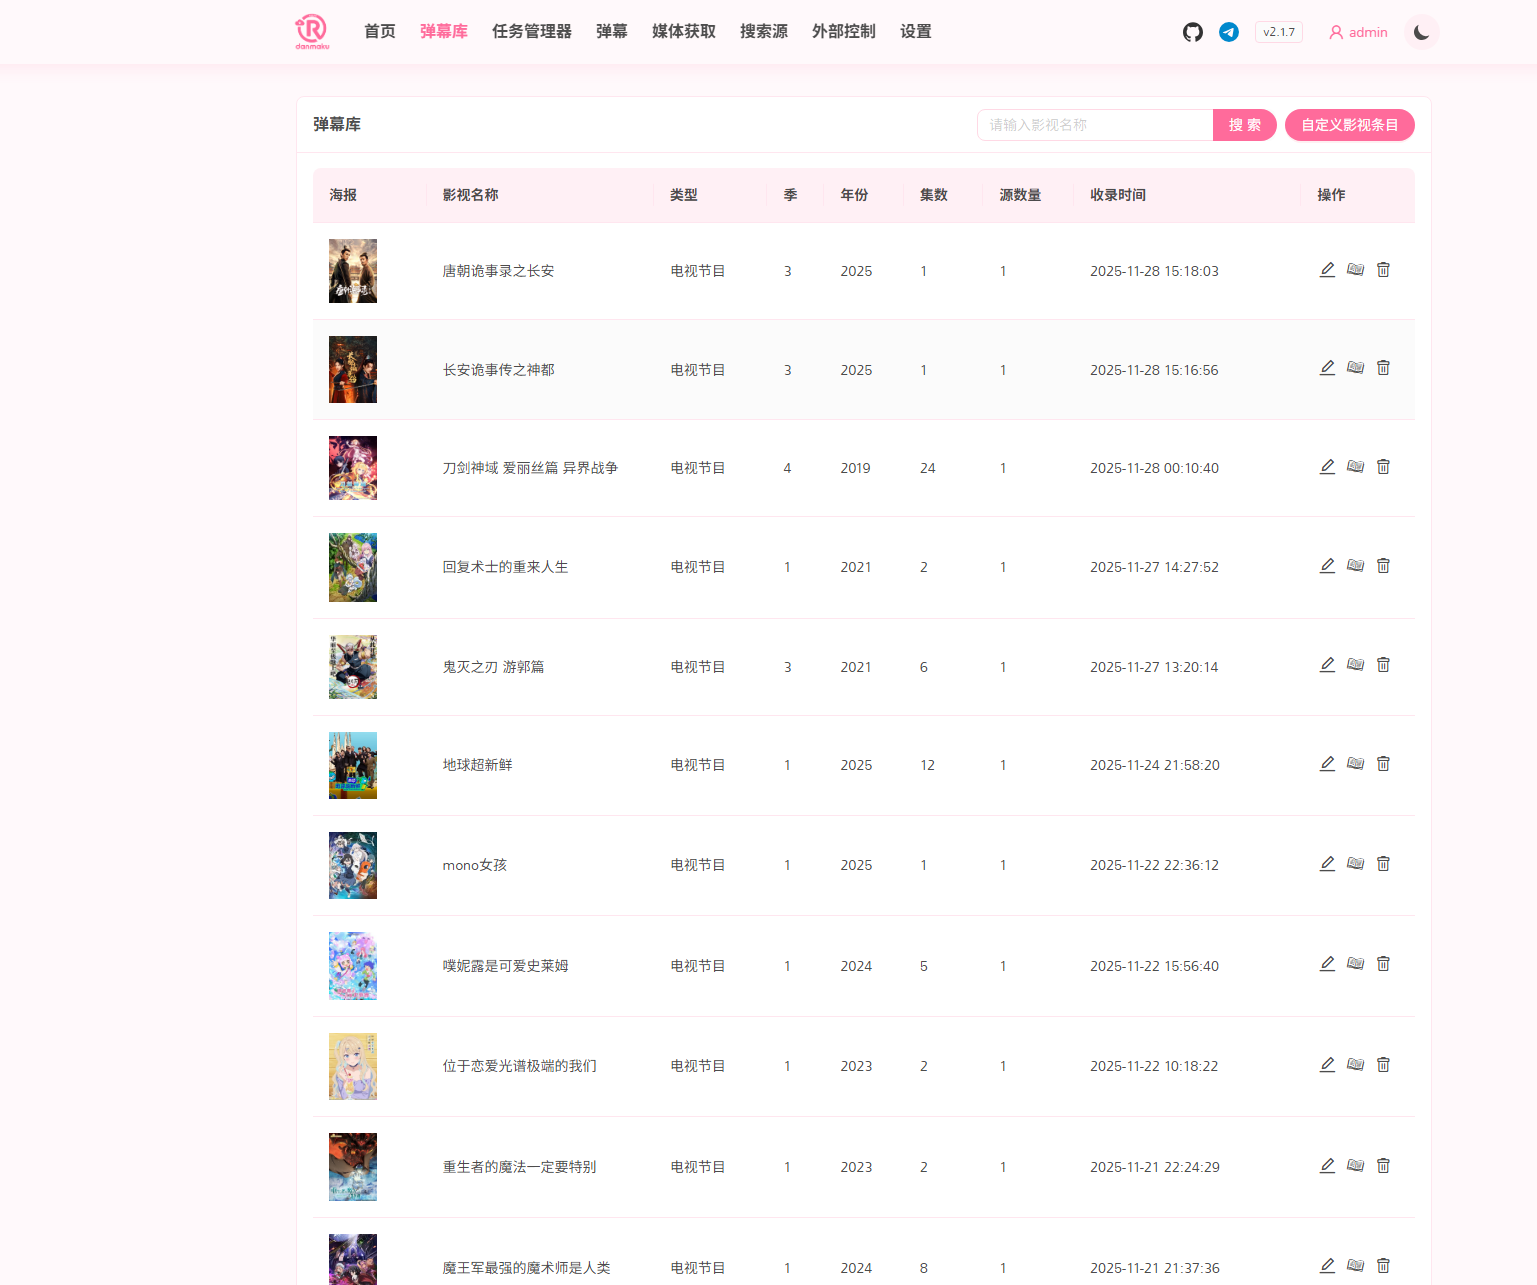Focus the 请输入影视名称 search field
The image size is (1537, 1285).
click(x=1094, y=125)
